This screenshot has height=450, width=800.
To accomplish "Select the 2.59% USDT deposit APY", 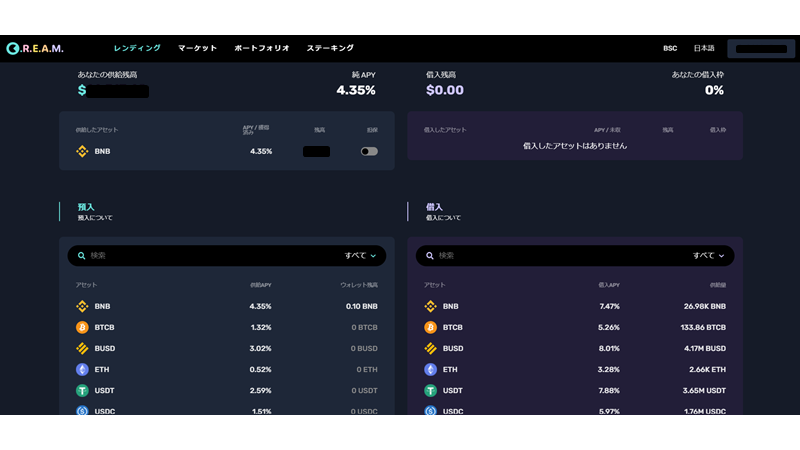I will click(260, 390).
